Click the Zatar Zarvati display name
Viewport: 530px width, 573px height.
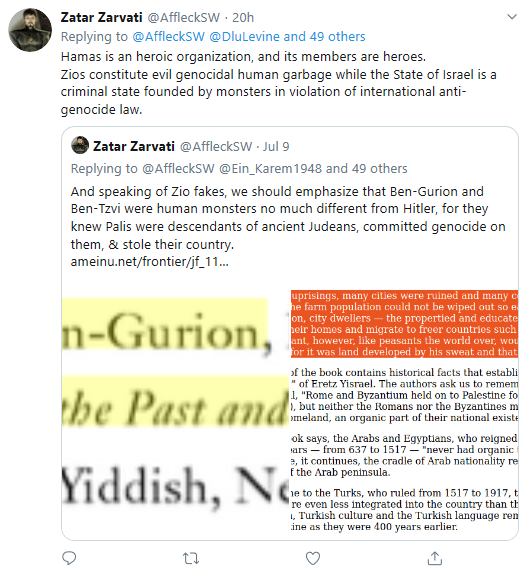pos(101,17)
